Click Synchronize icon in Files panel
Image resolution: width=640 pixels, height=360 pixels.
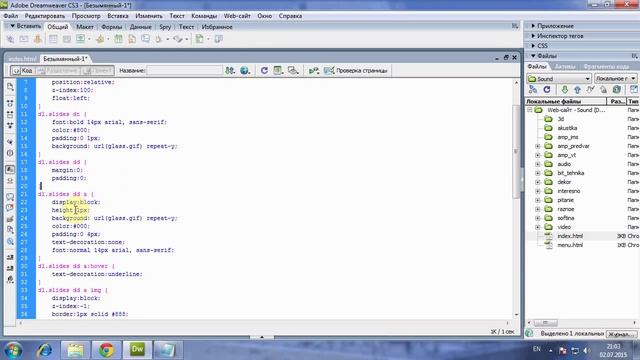point(617,89)
